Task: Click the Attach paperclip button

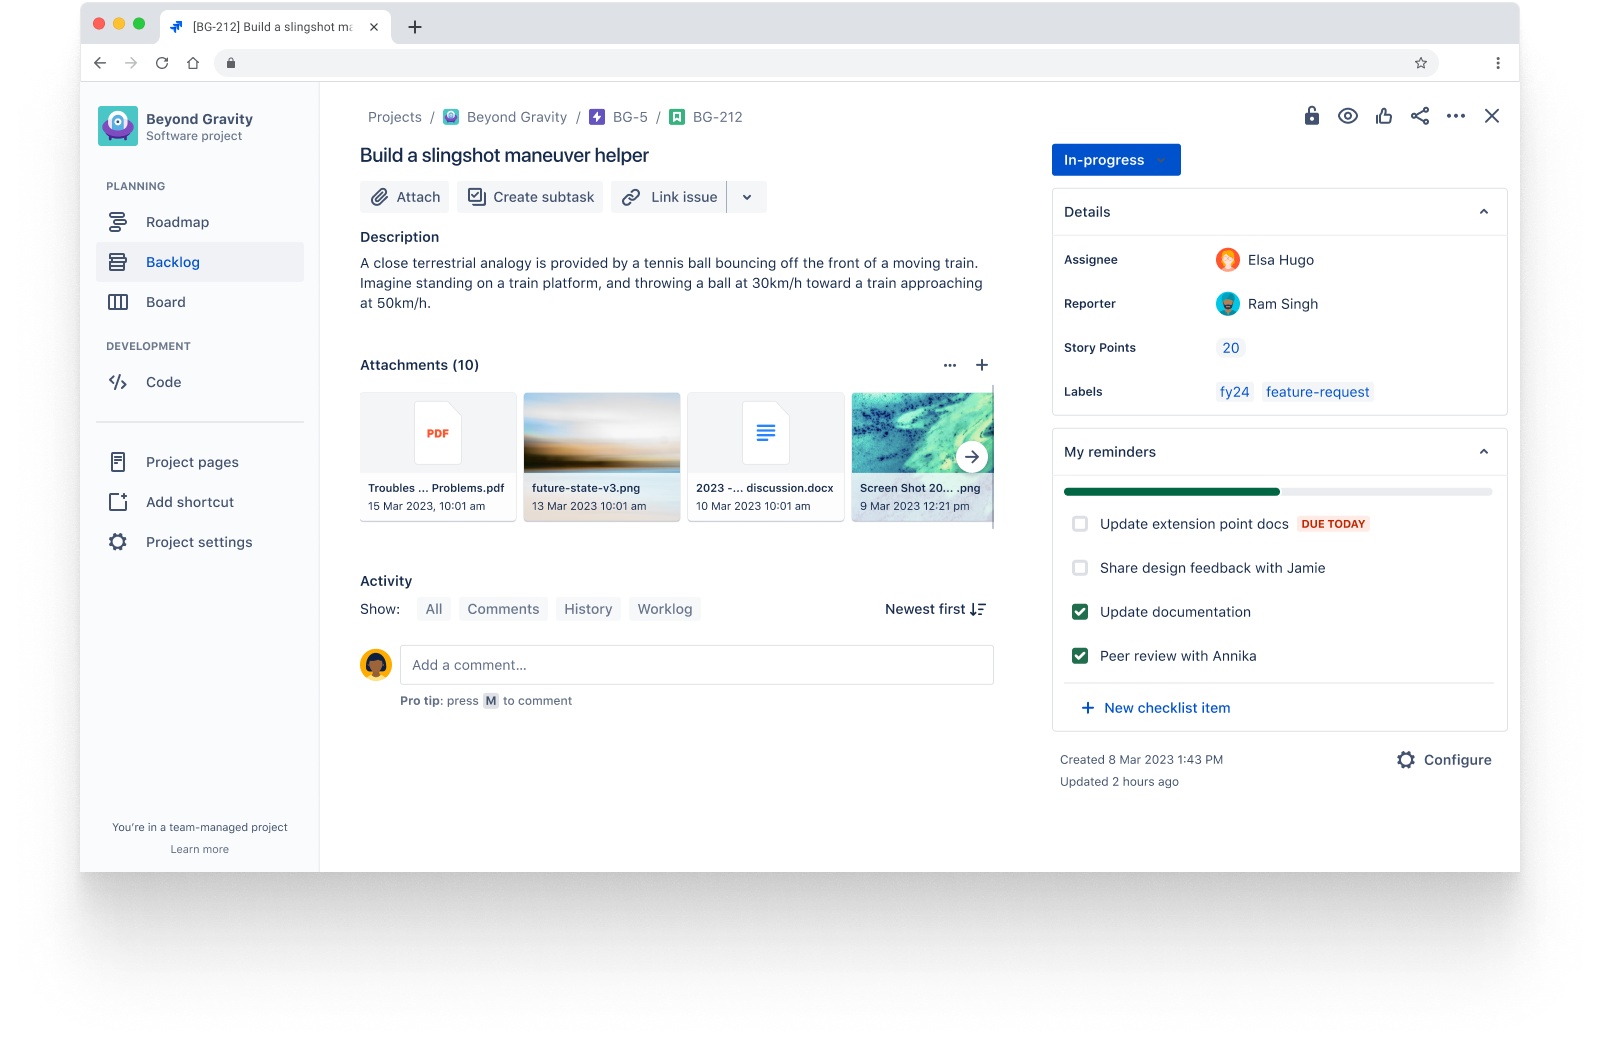Action: pyautogui.click(x=405, y=197)
